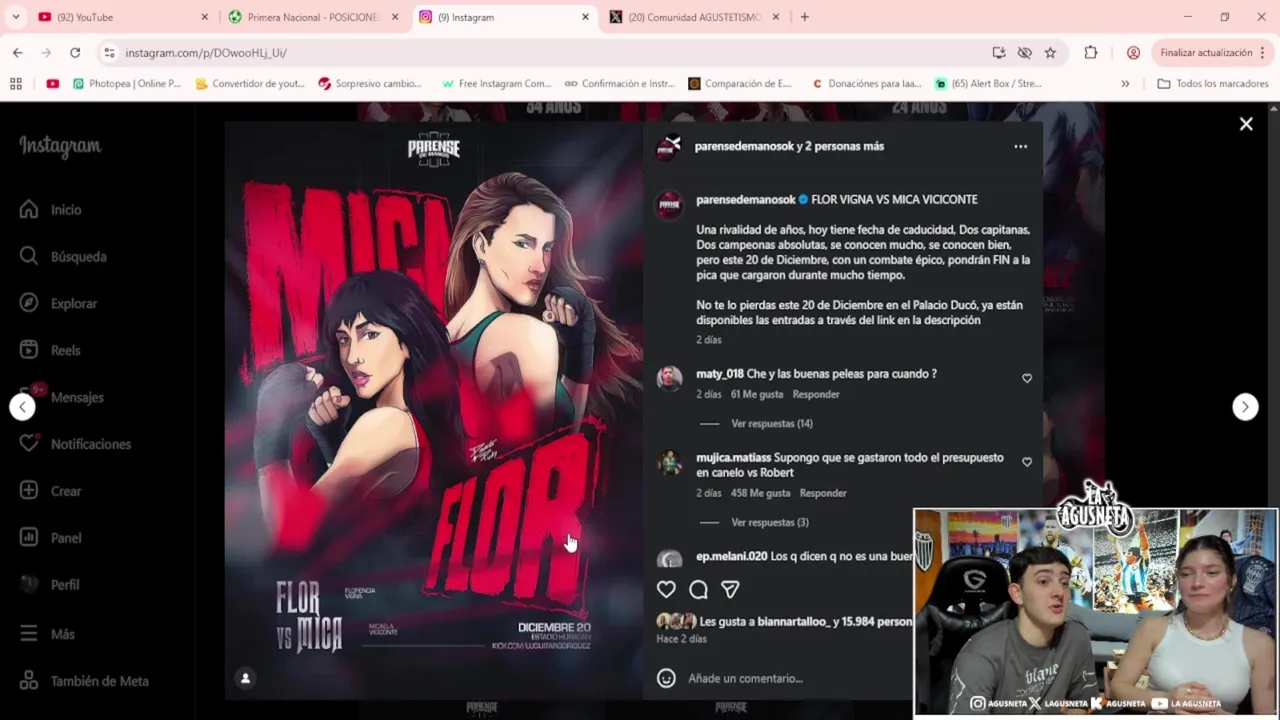Open the tab search dropdown
Viewport: 1280px width, 720px height.
coord(15,17)
